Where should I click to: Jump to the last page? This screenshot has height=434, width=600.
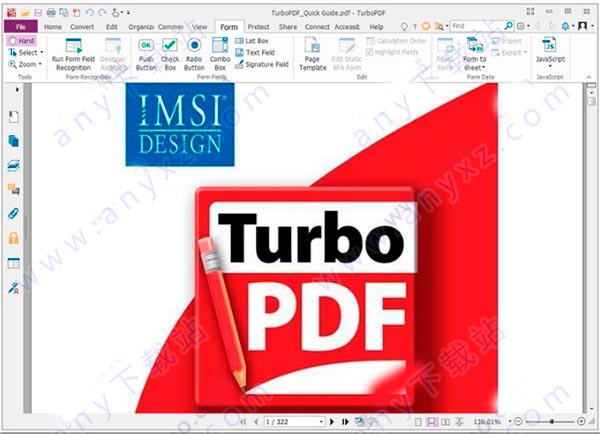(345, 422)
